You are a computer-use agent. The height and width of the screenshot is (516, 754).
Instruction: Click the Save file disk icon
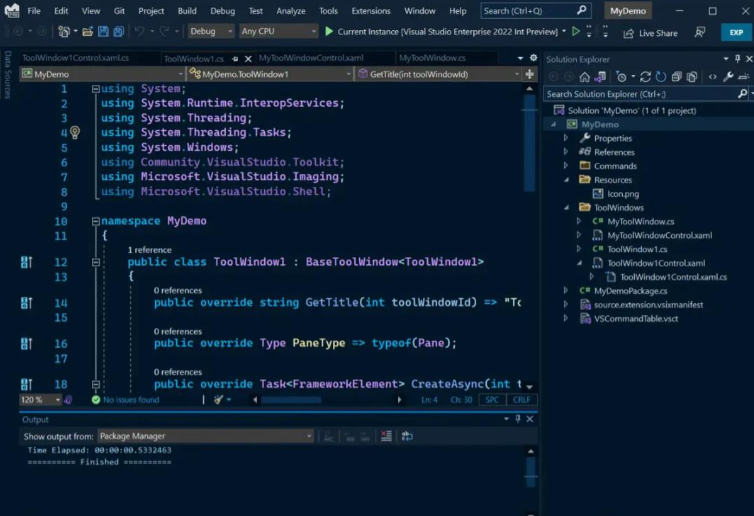pyautogui.click(x=103, y=32)
